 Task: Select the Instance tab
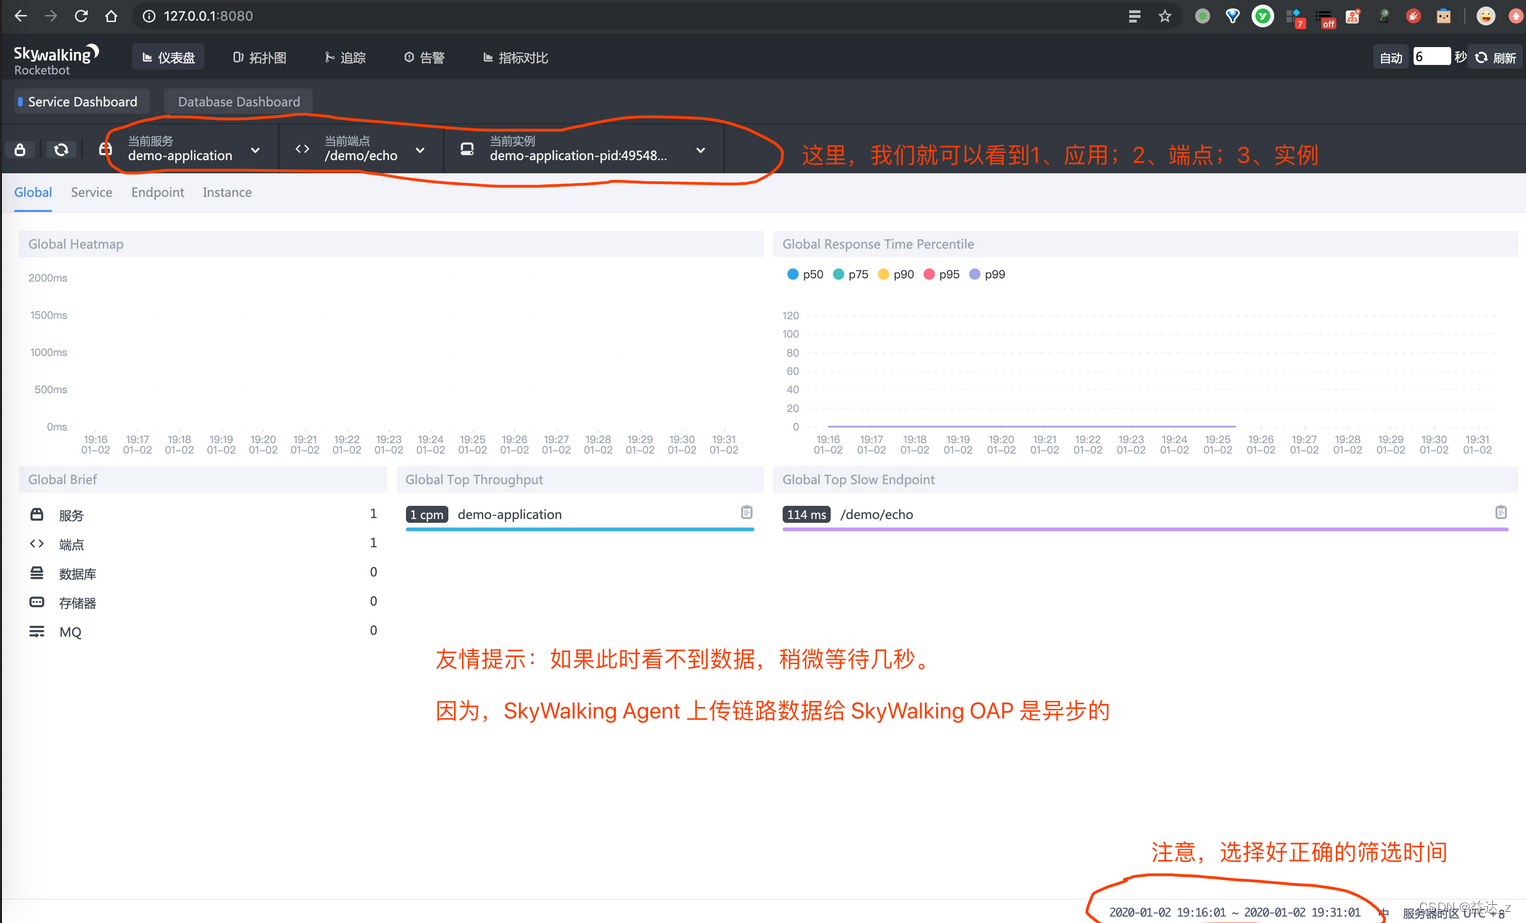227,192
